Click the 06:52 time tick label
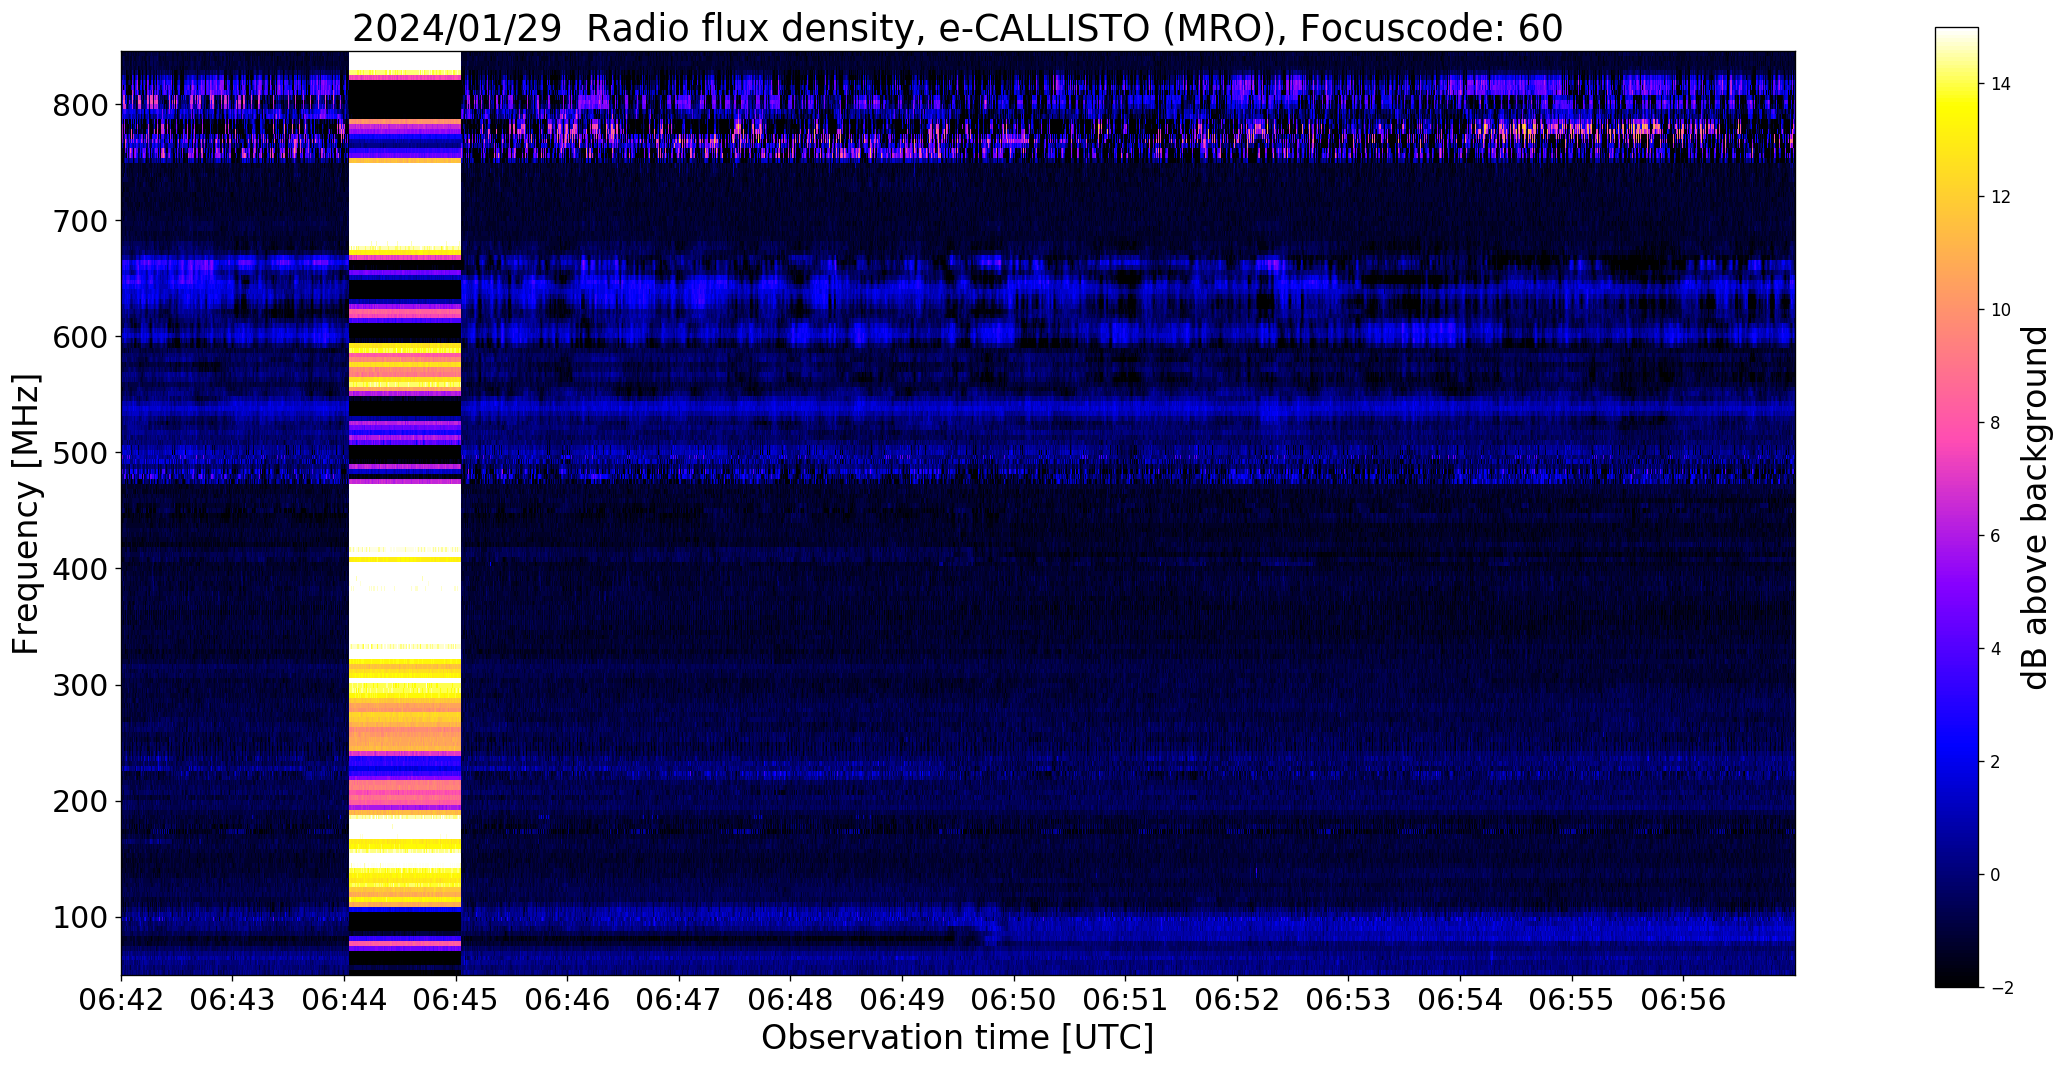 (x=1238, y=1000)
